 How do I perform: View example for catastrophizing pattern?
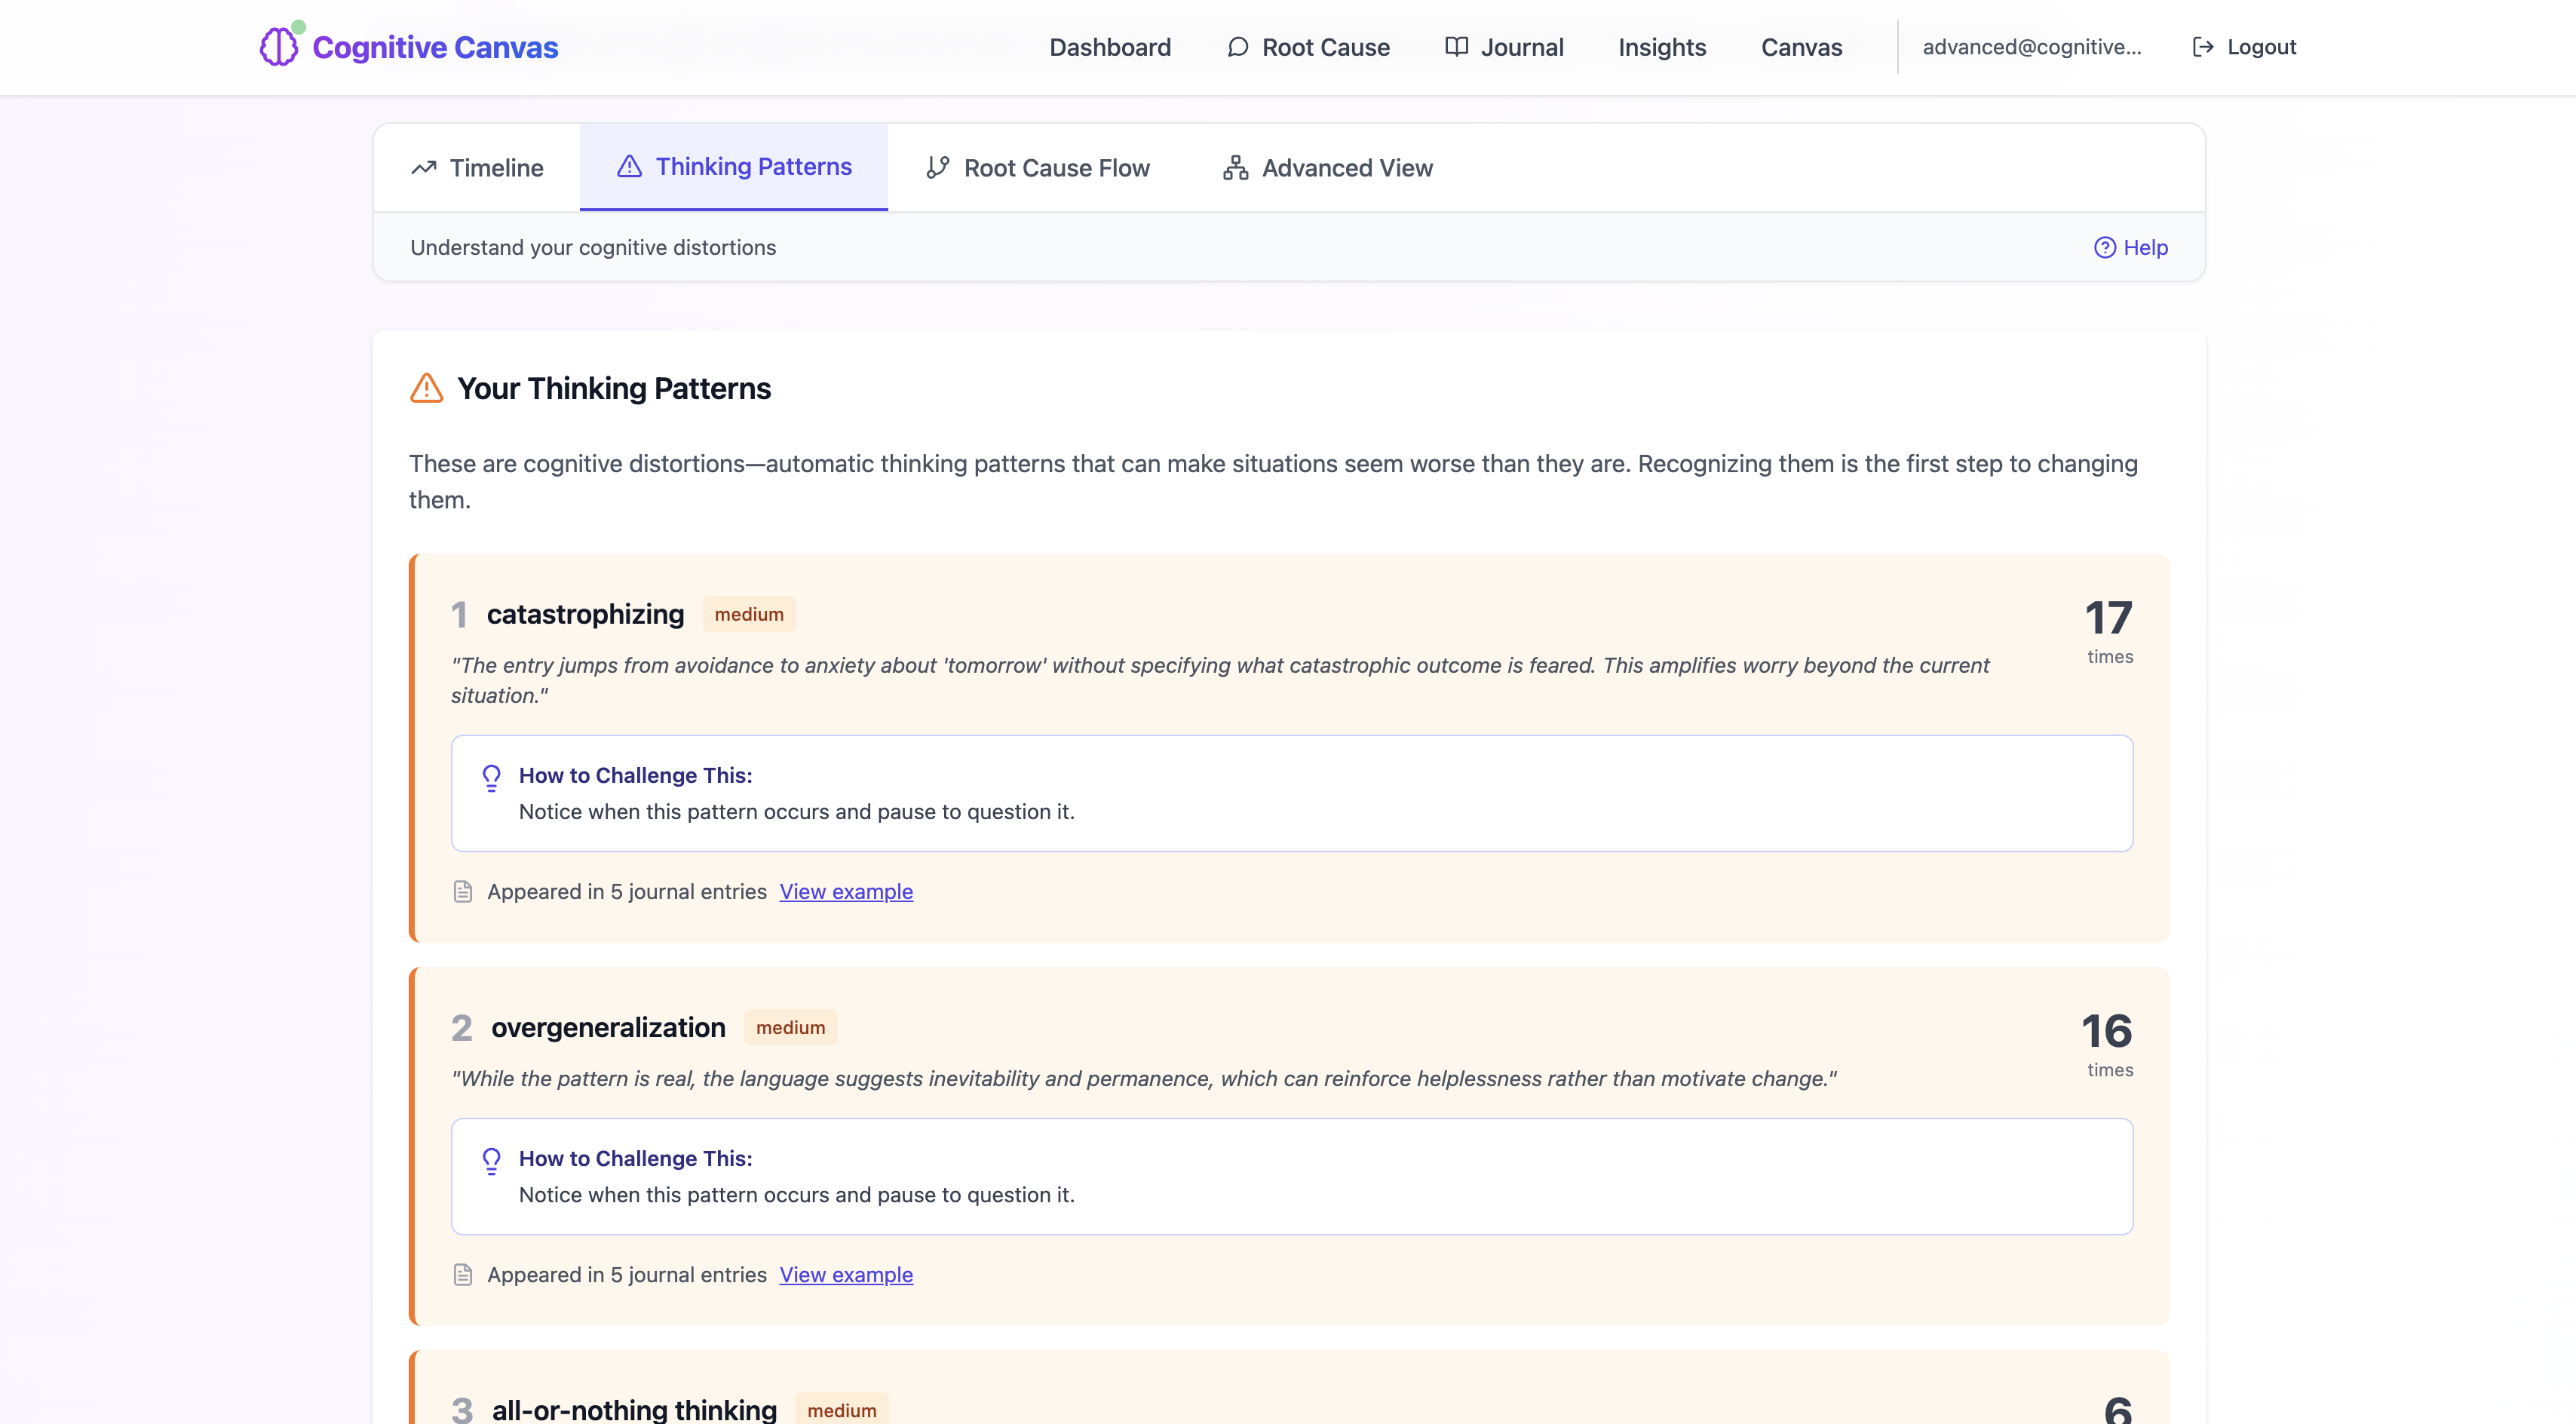[845, 891]
